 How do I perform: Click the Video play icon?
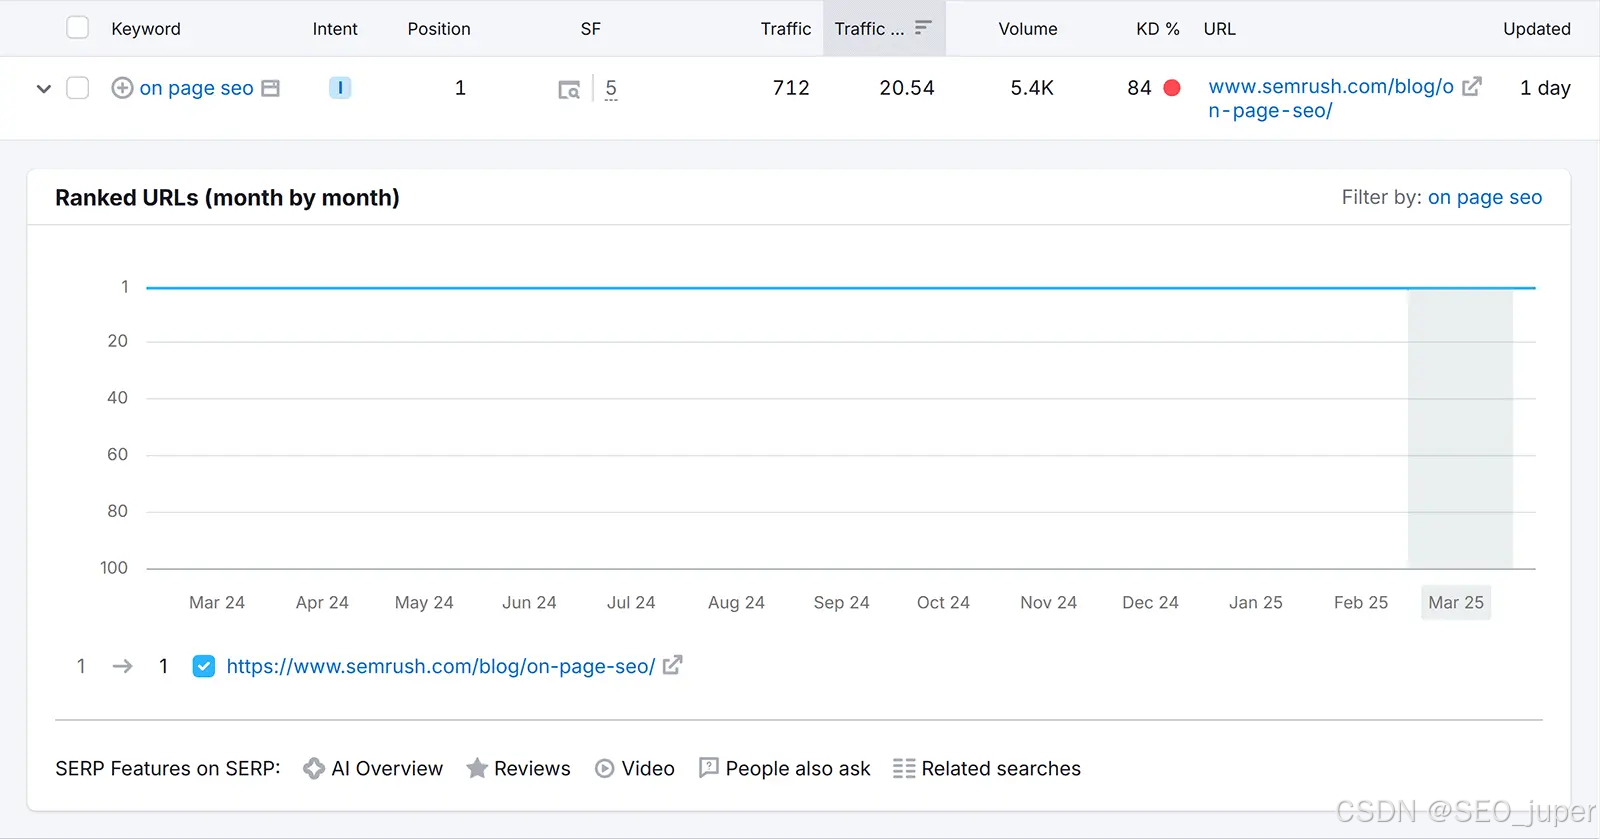point(605,768)
